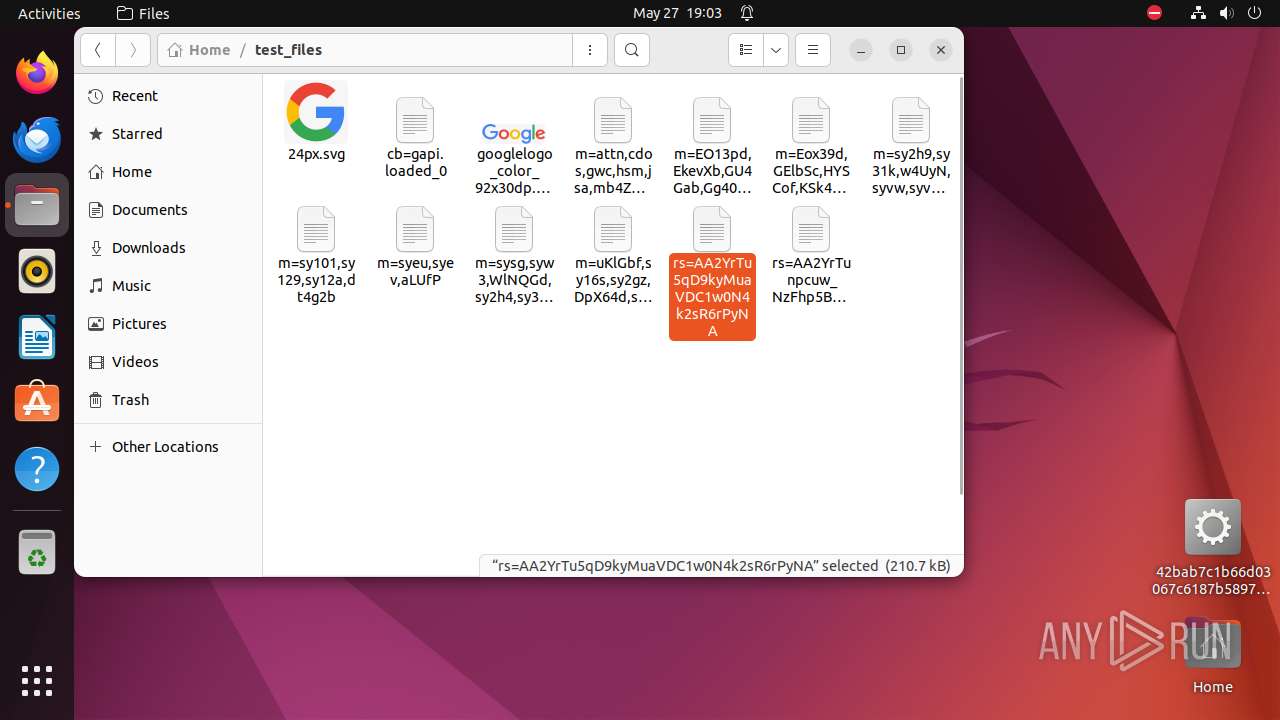Image resolution: width=1280 pixels, height=720 pixels.
Task: Open the volume icon in system tray
Action: (x=1226, y=13)
